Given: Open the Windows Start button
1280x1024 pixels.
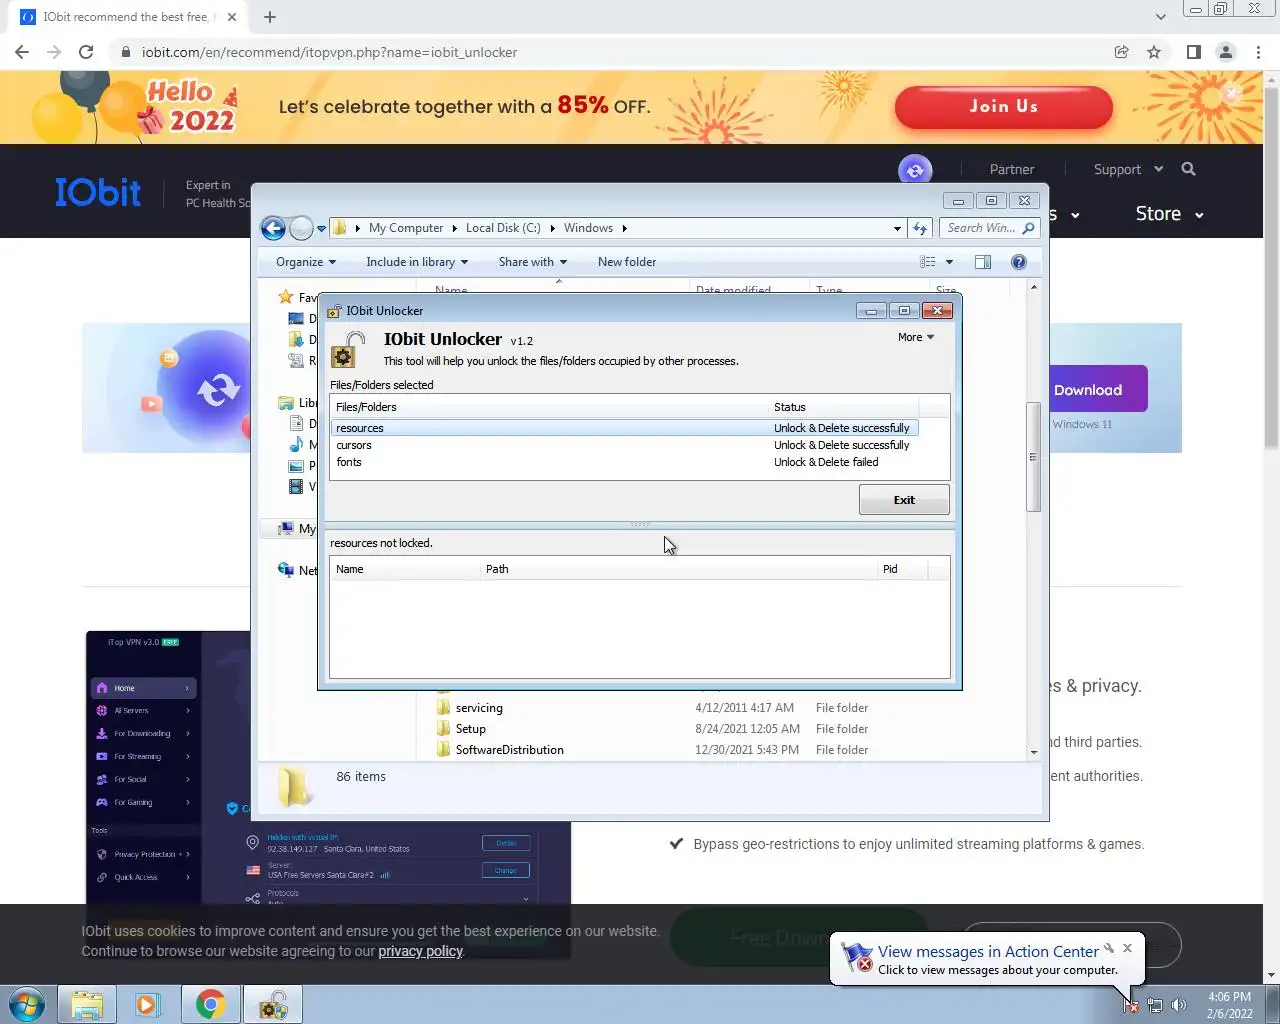Looking at the screenshot, I should point(27,1004).
